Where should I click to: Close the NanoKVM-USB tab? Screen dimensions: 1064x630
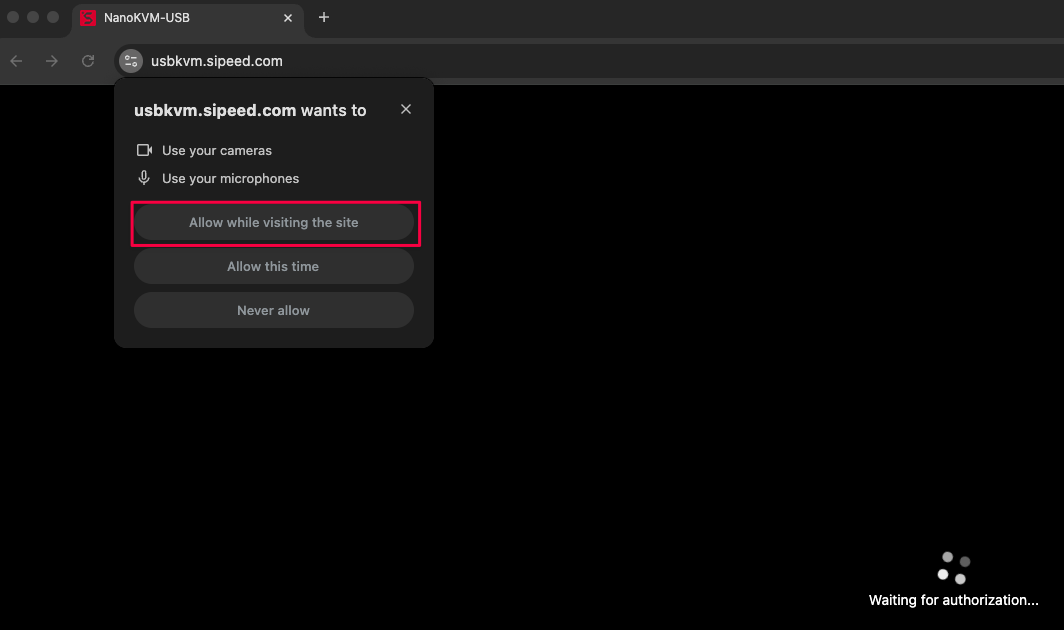(x=288, y=18)
